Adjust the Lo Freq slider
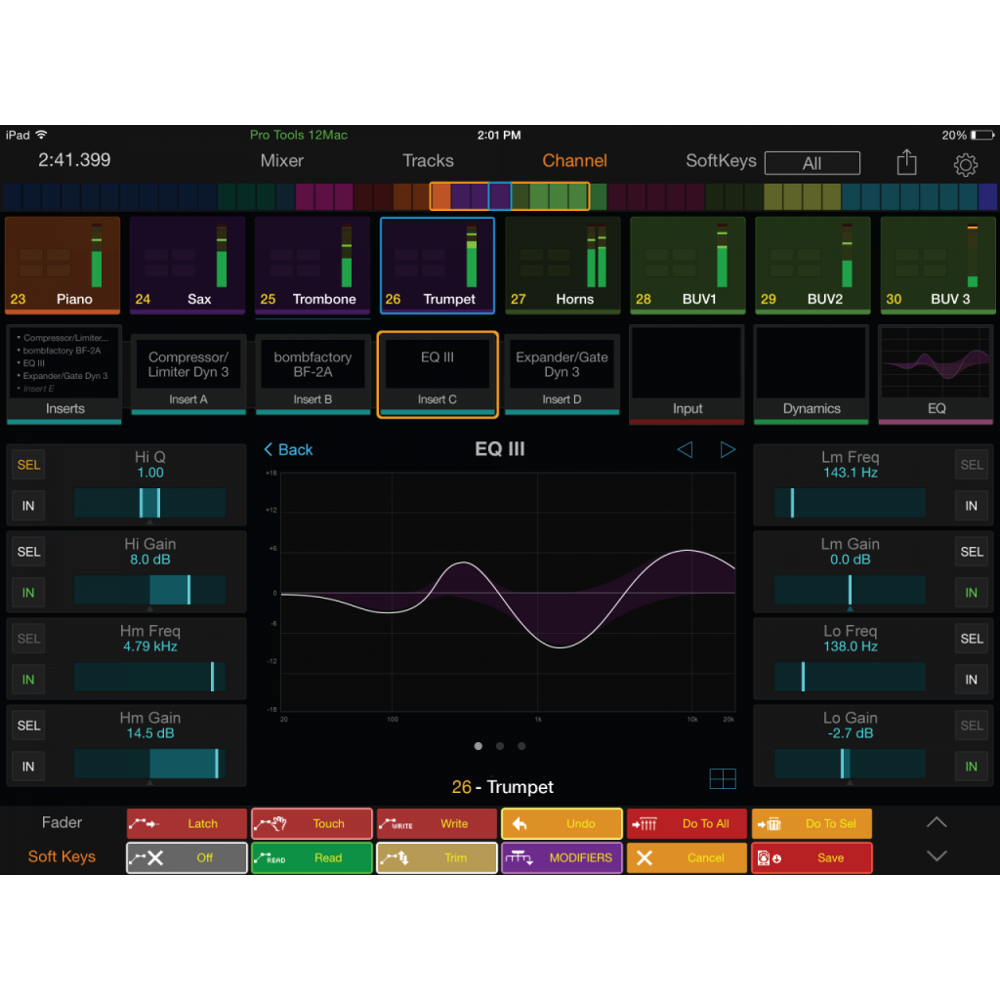 point(849,677)
